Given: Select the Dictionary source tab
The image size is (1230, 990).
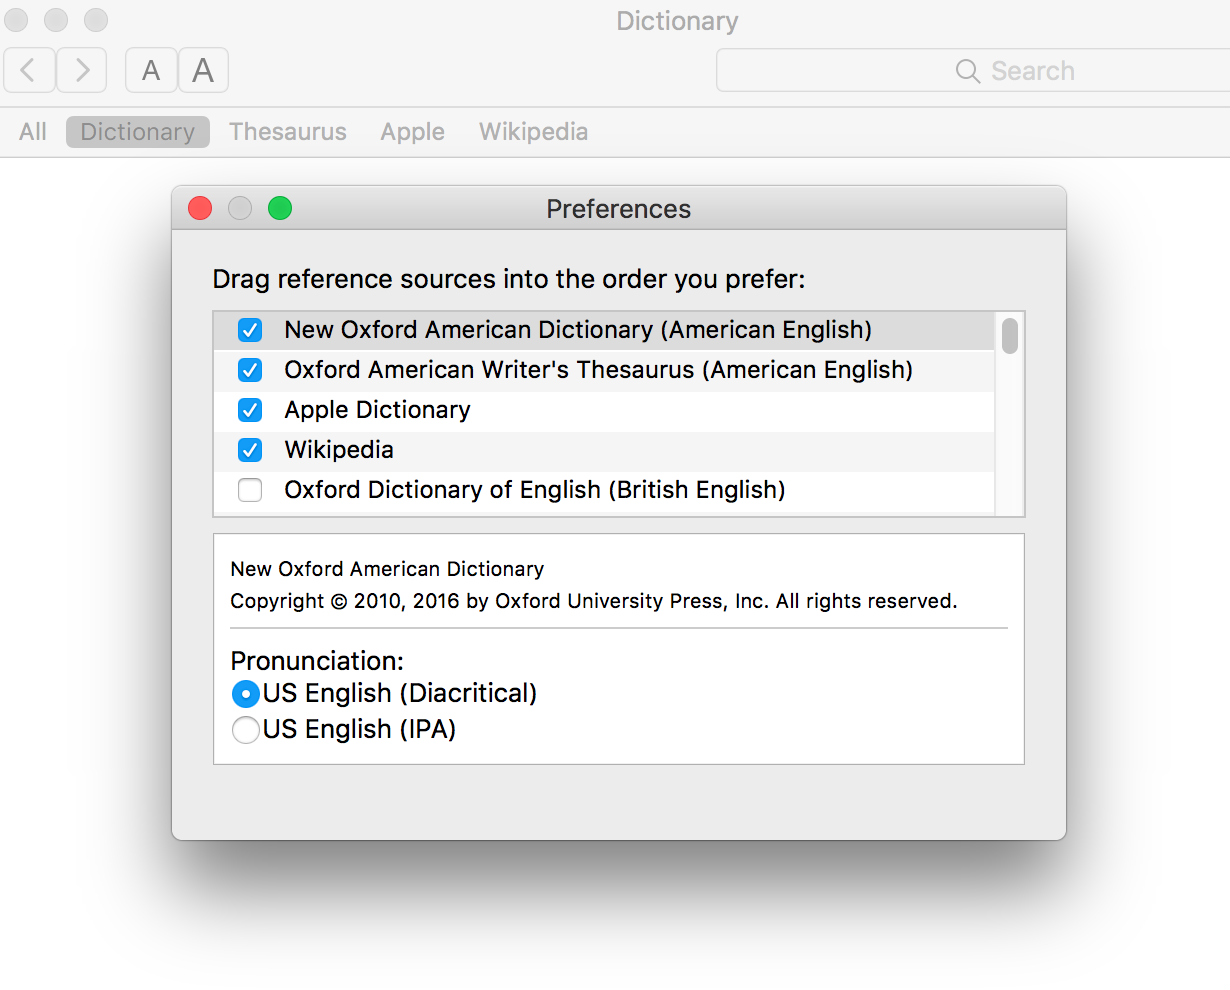Looking at the screenshot, I should (x=138, y=132).
